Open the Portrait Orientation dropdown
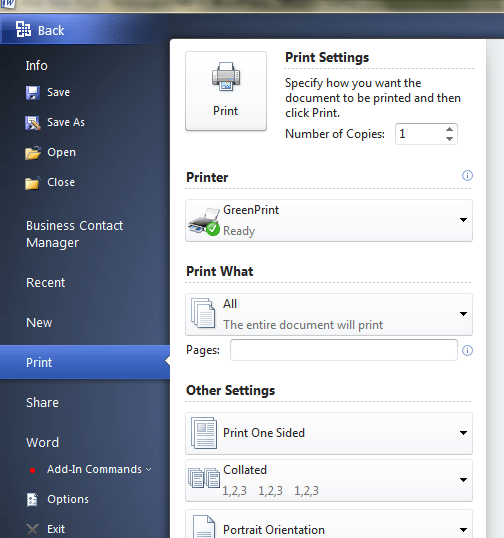This screenshot has height=538, width=504. click(x=329, y=525)
